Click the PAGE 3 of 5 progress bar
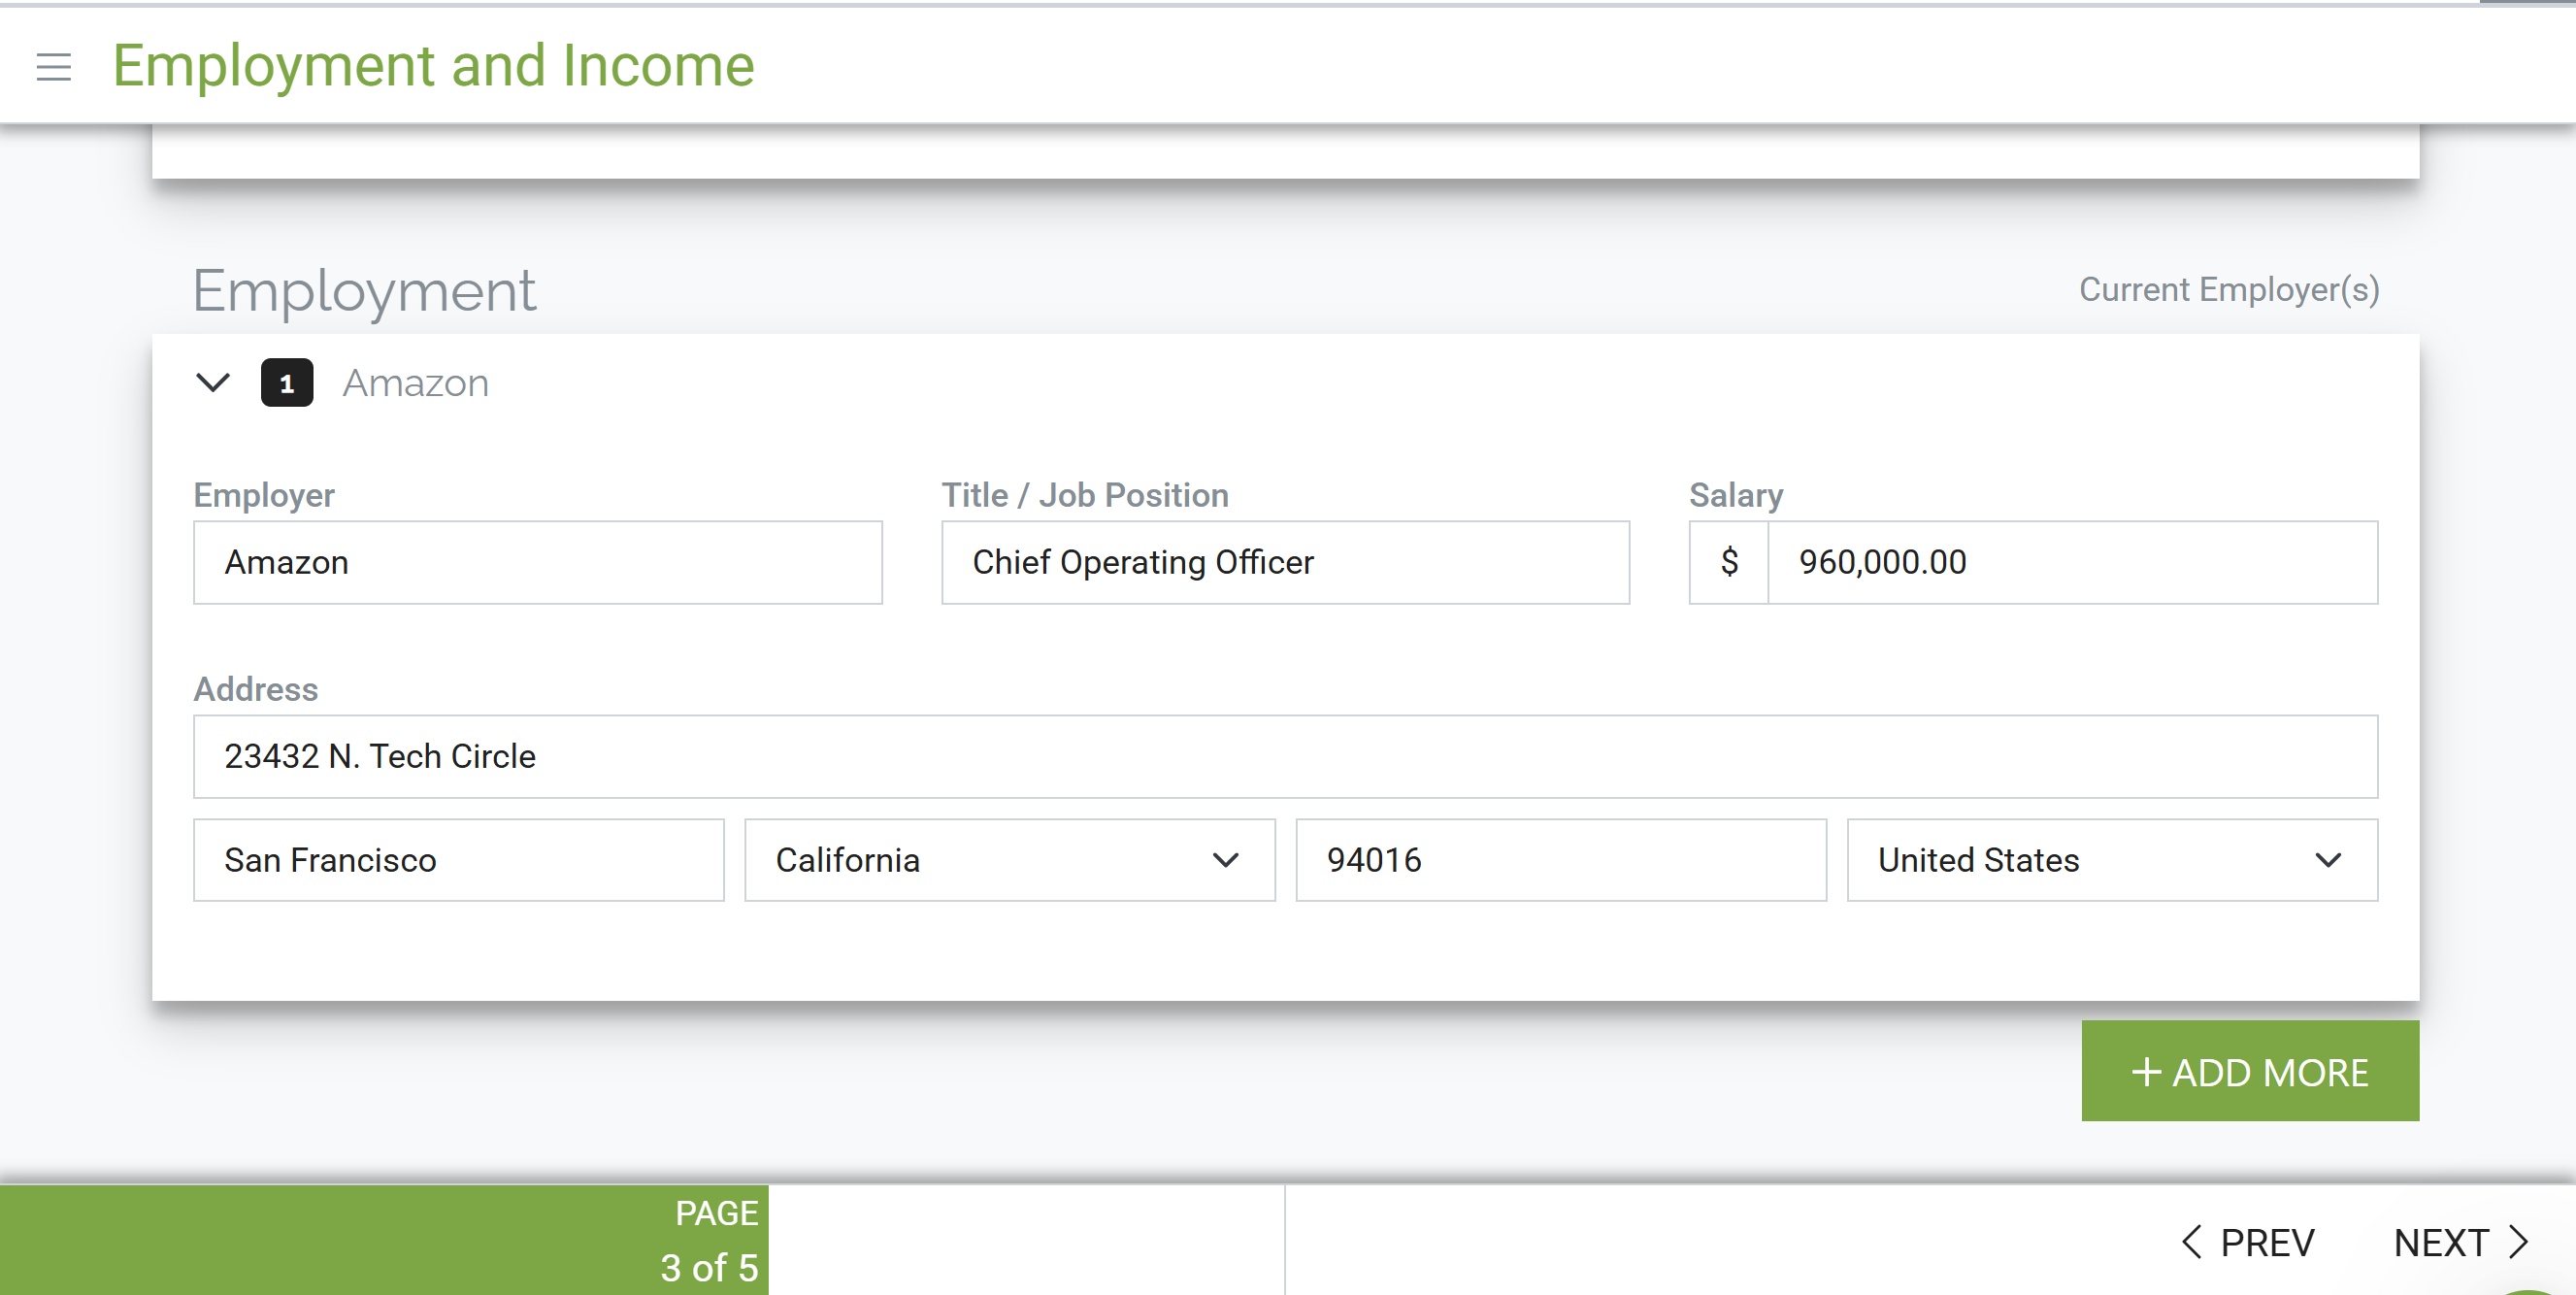 (384, 1240)
